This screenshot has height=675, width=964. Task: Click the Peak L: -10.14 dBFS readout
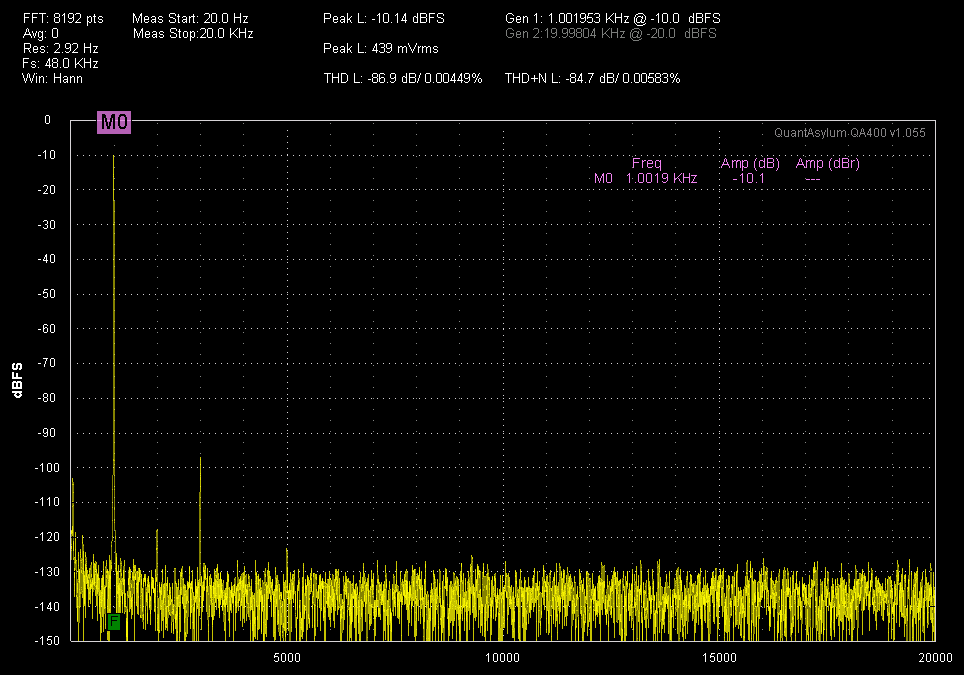click(383, 18)
